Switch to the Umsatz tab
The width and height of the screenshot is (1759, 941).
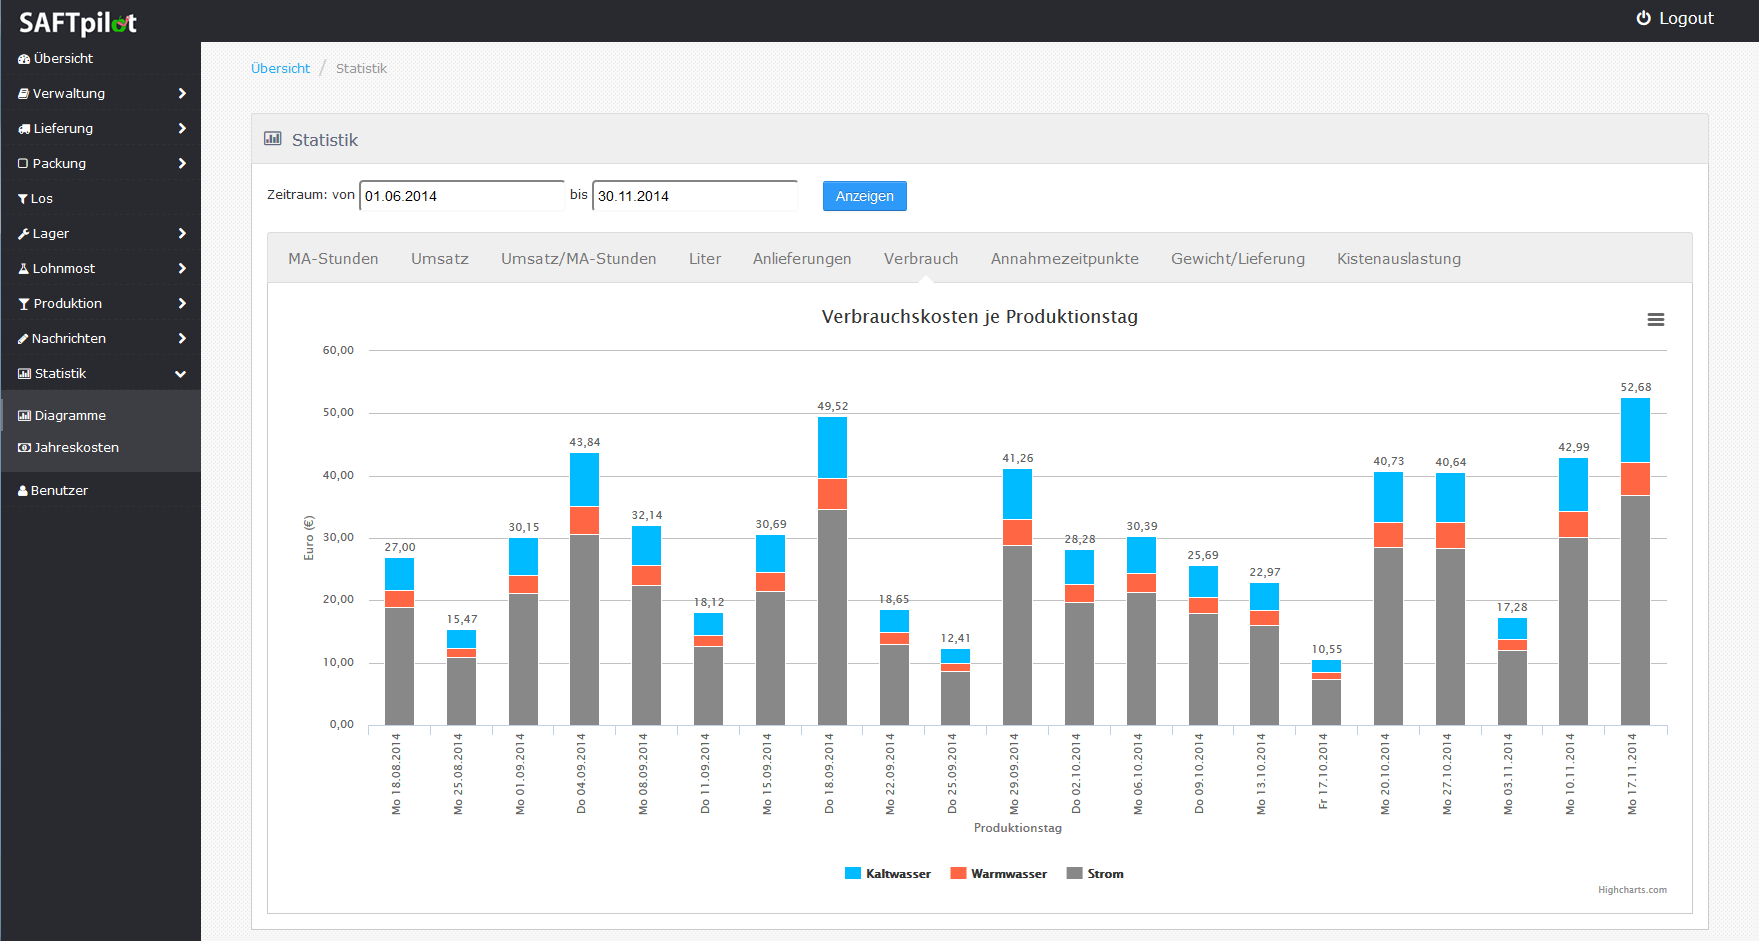coord(439,259)
